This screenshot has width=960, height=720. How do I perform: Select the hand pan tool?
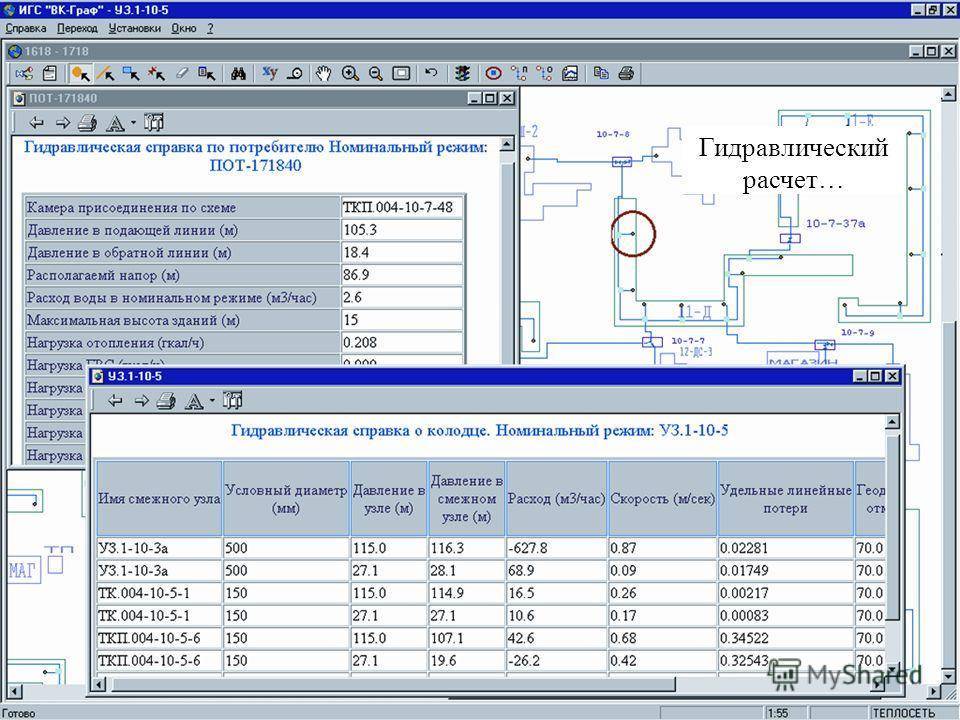click(323, 73)
